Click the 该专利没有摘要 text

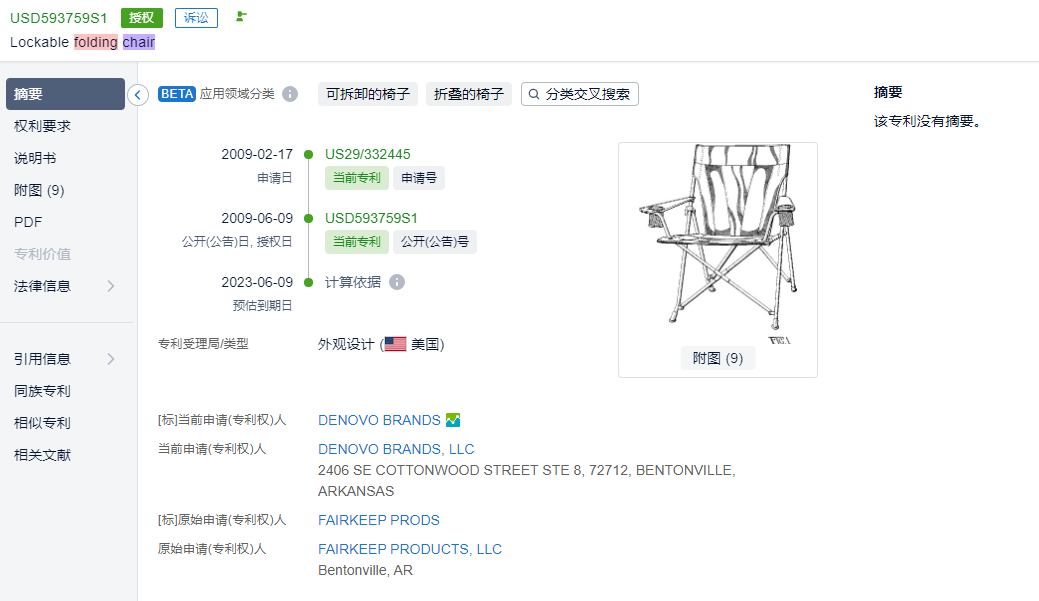point(927,121)
